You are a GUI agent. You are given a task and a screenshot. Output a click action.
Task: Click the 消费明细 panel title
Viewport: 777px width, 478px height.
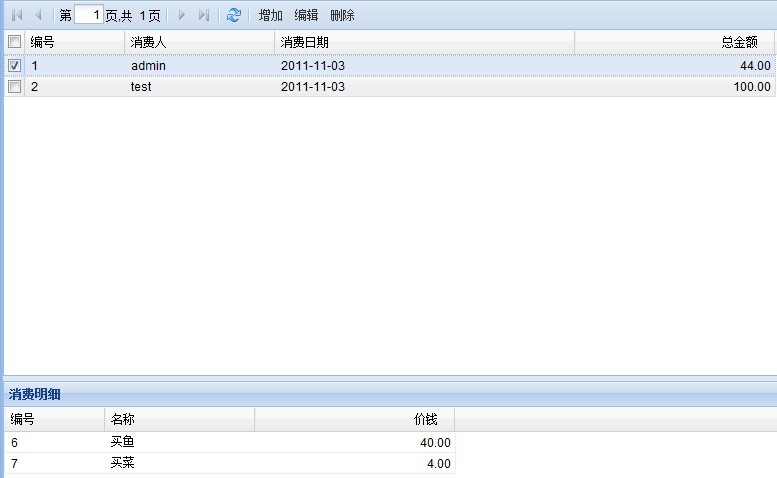click(x=35, y=394)
